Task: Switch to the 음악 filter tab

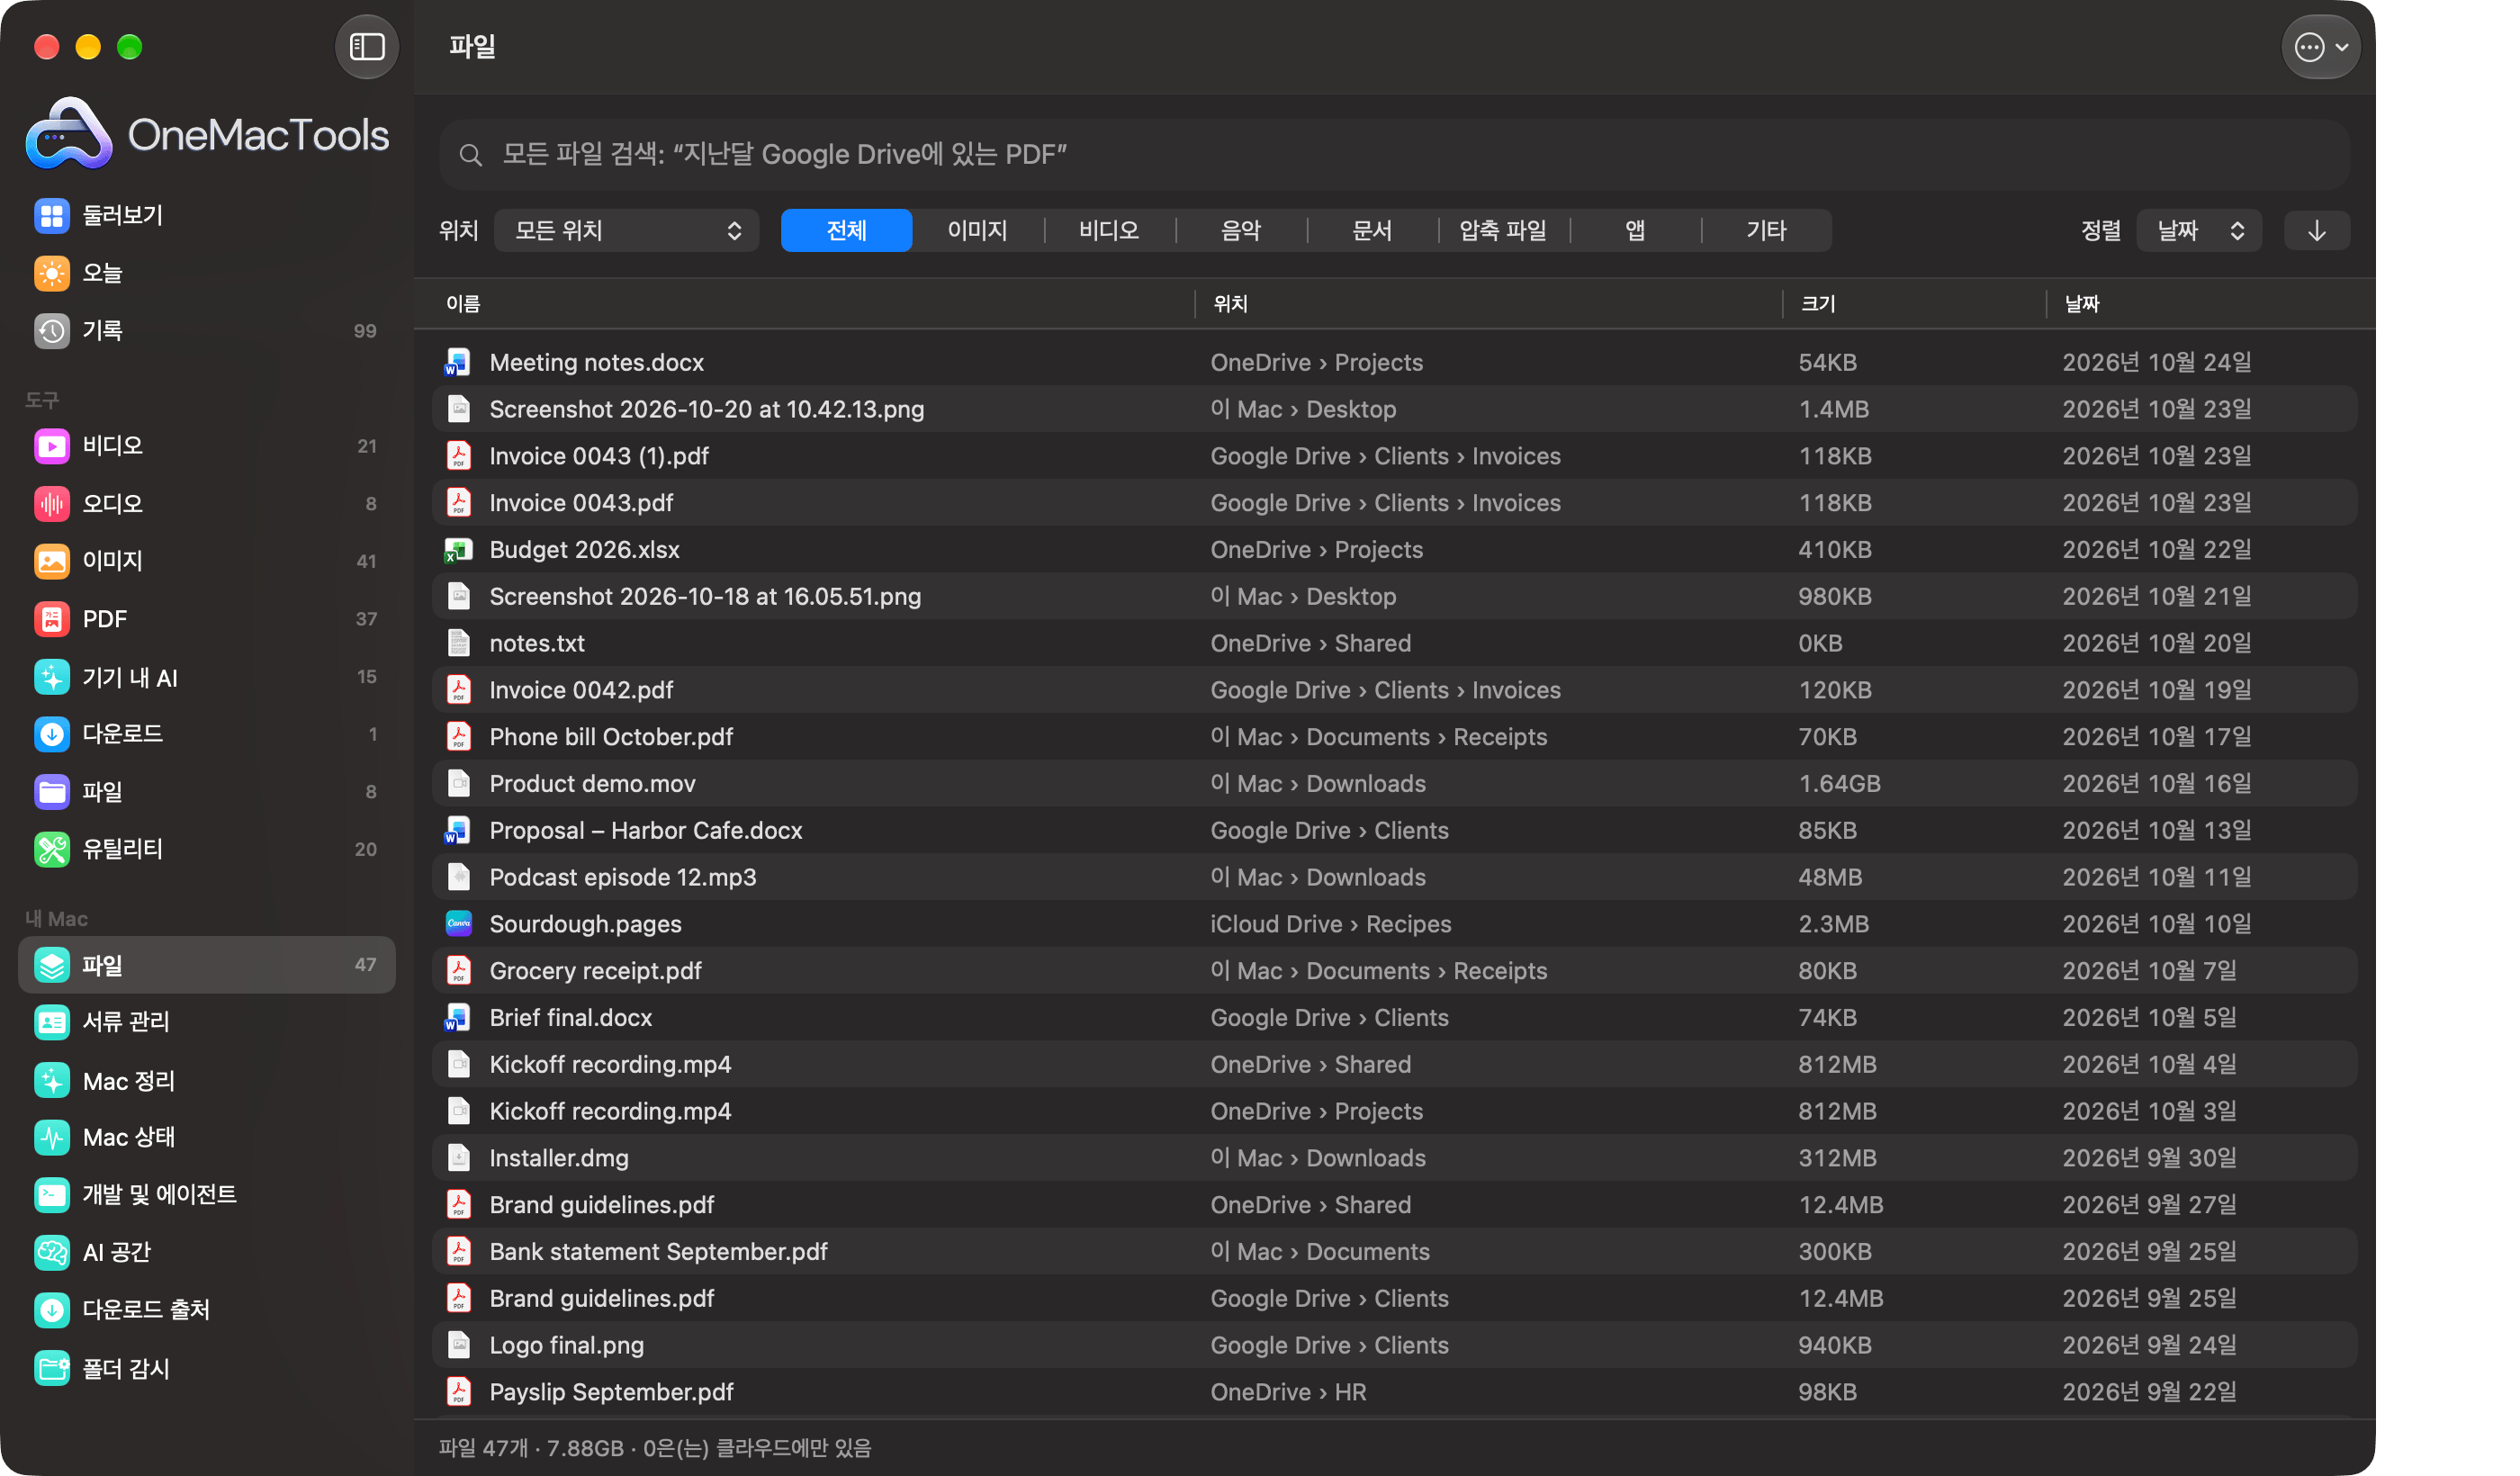Action: tap(1241, 231)
